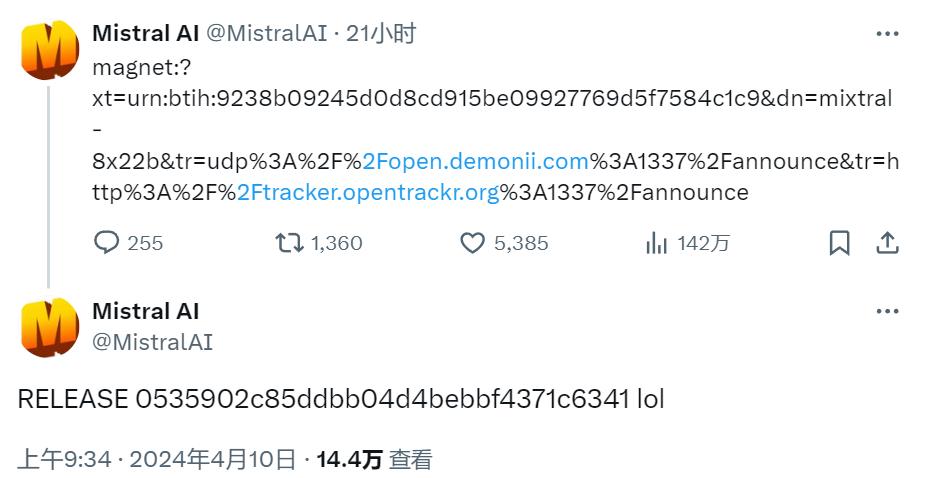Click Mistral AI avatar on second tweet
The image size is (925, 478).
(50, 328)
